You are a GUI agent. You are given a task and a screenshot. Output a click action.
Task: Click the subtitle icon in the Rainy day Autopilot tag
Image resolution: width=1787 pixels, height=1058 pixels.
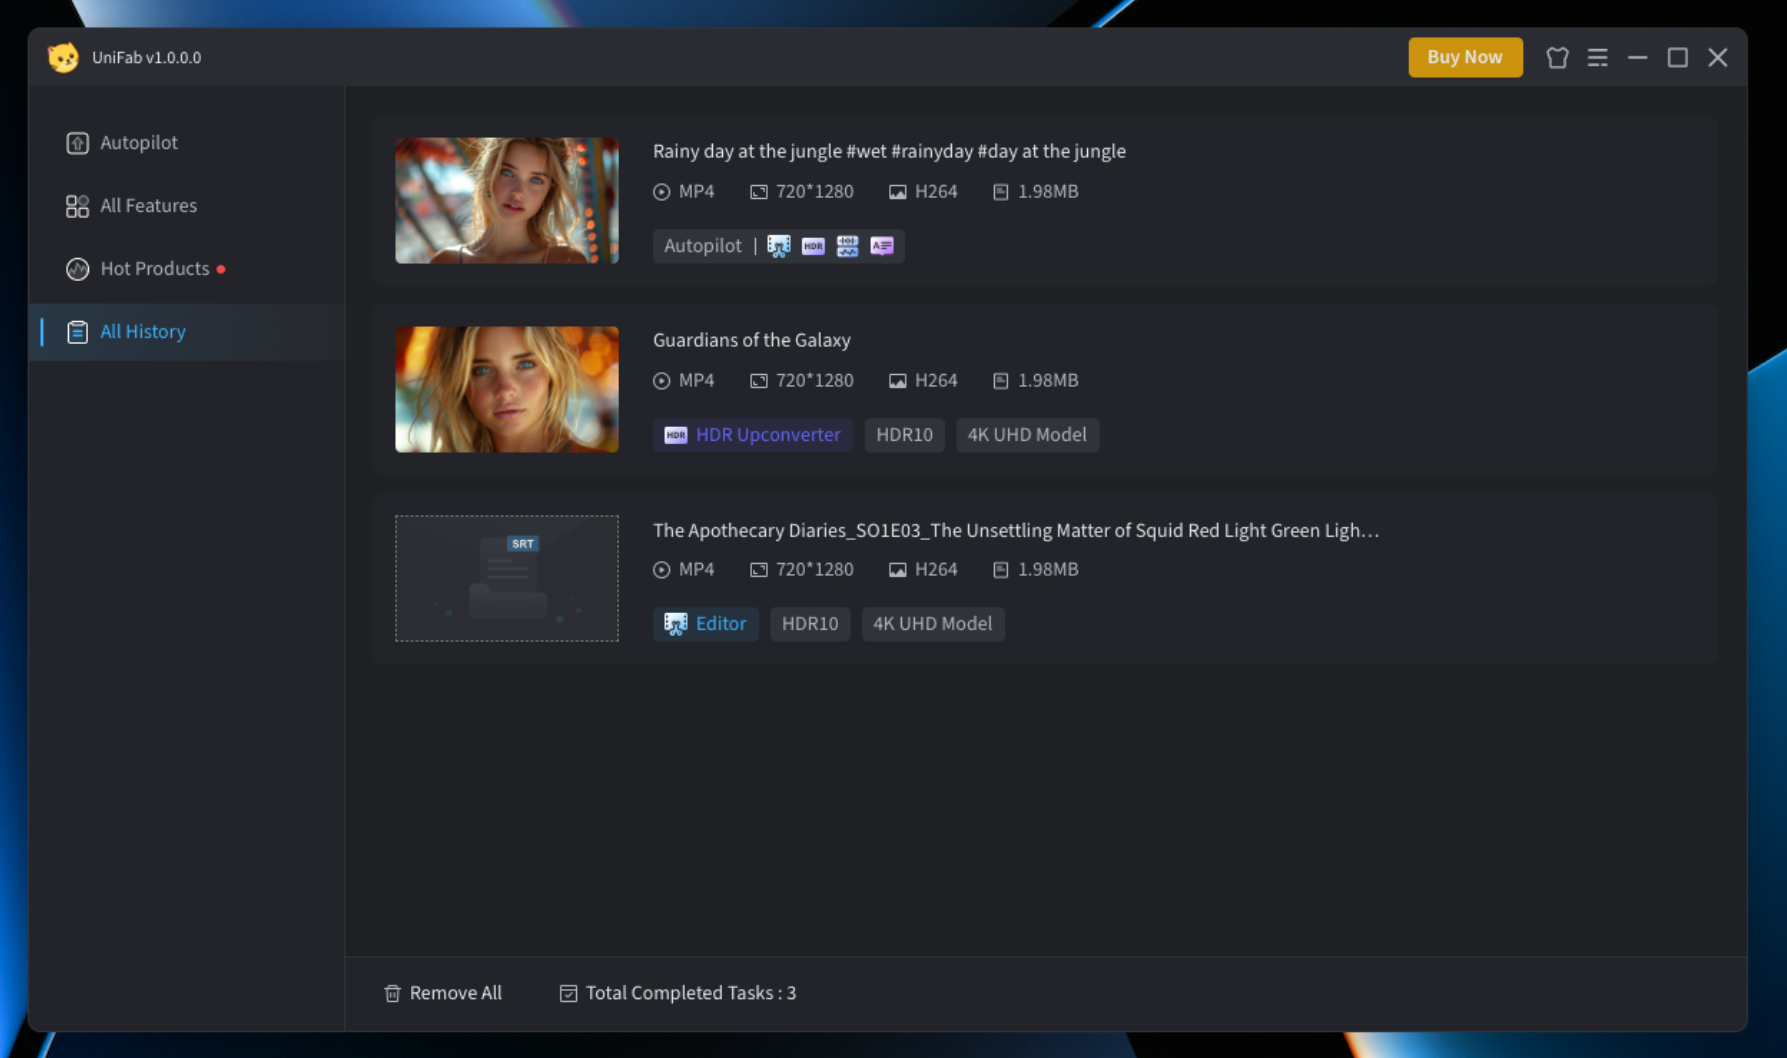click(x=881, y=246)
